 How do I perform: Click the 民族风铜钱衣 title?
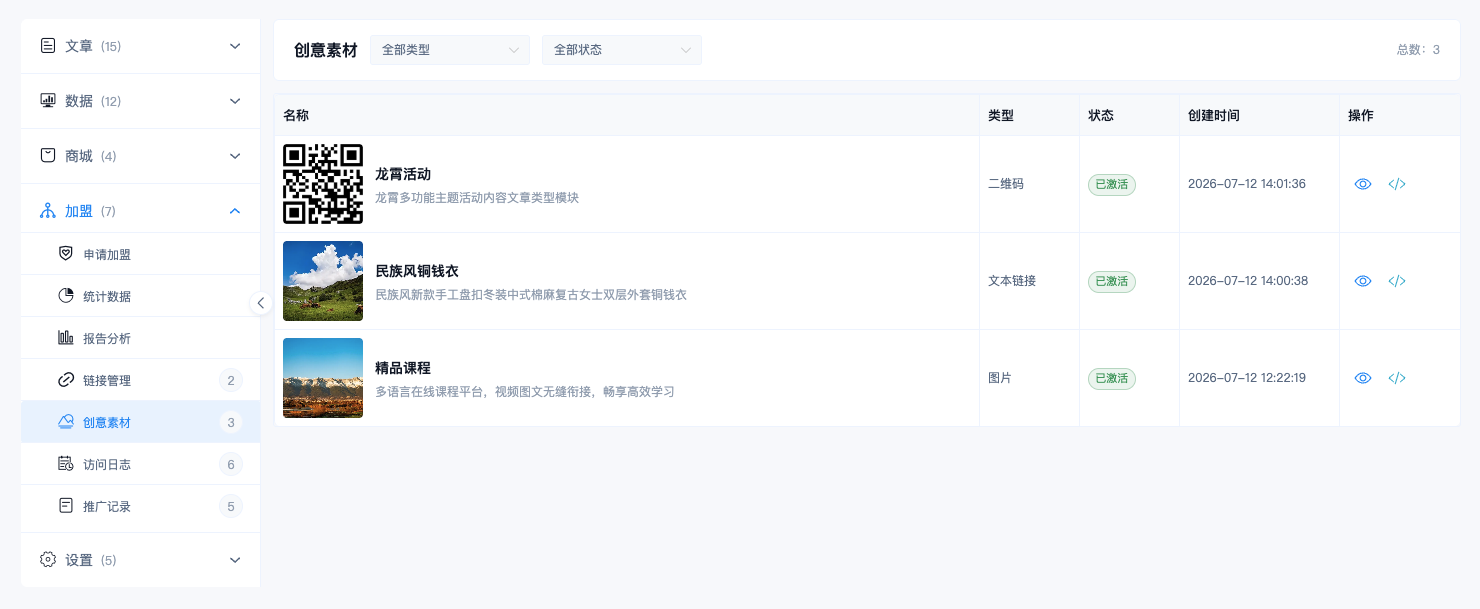tap(417, 271)
